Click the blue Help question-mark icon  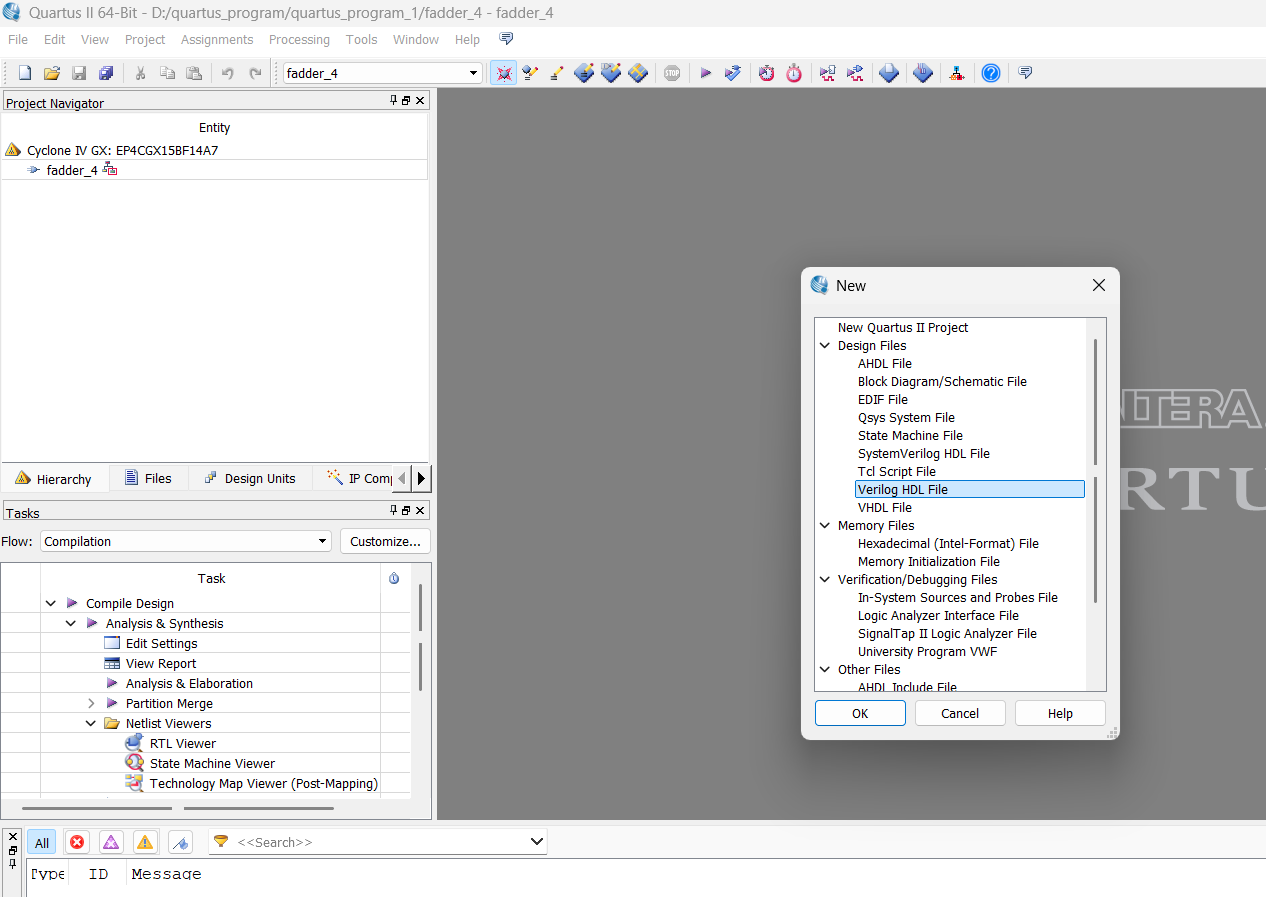[x=991, y=73]
